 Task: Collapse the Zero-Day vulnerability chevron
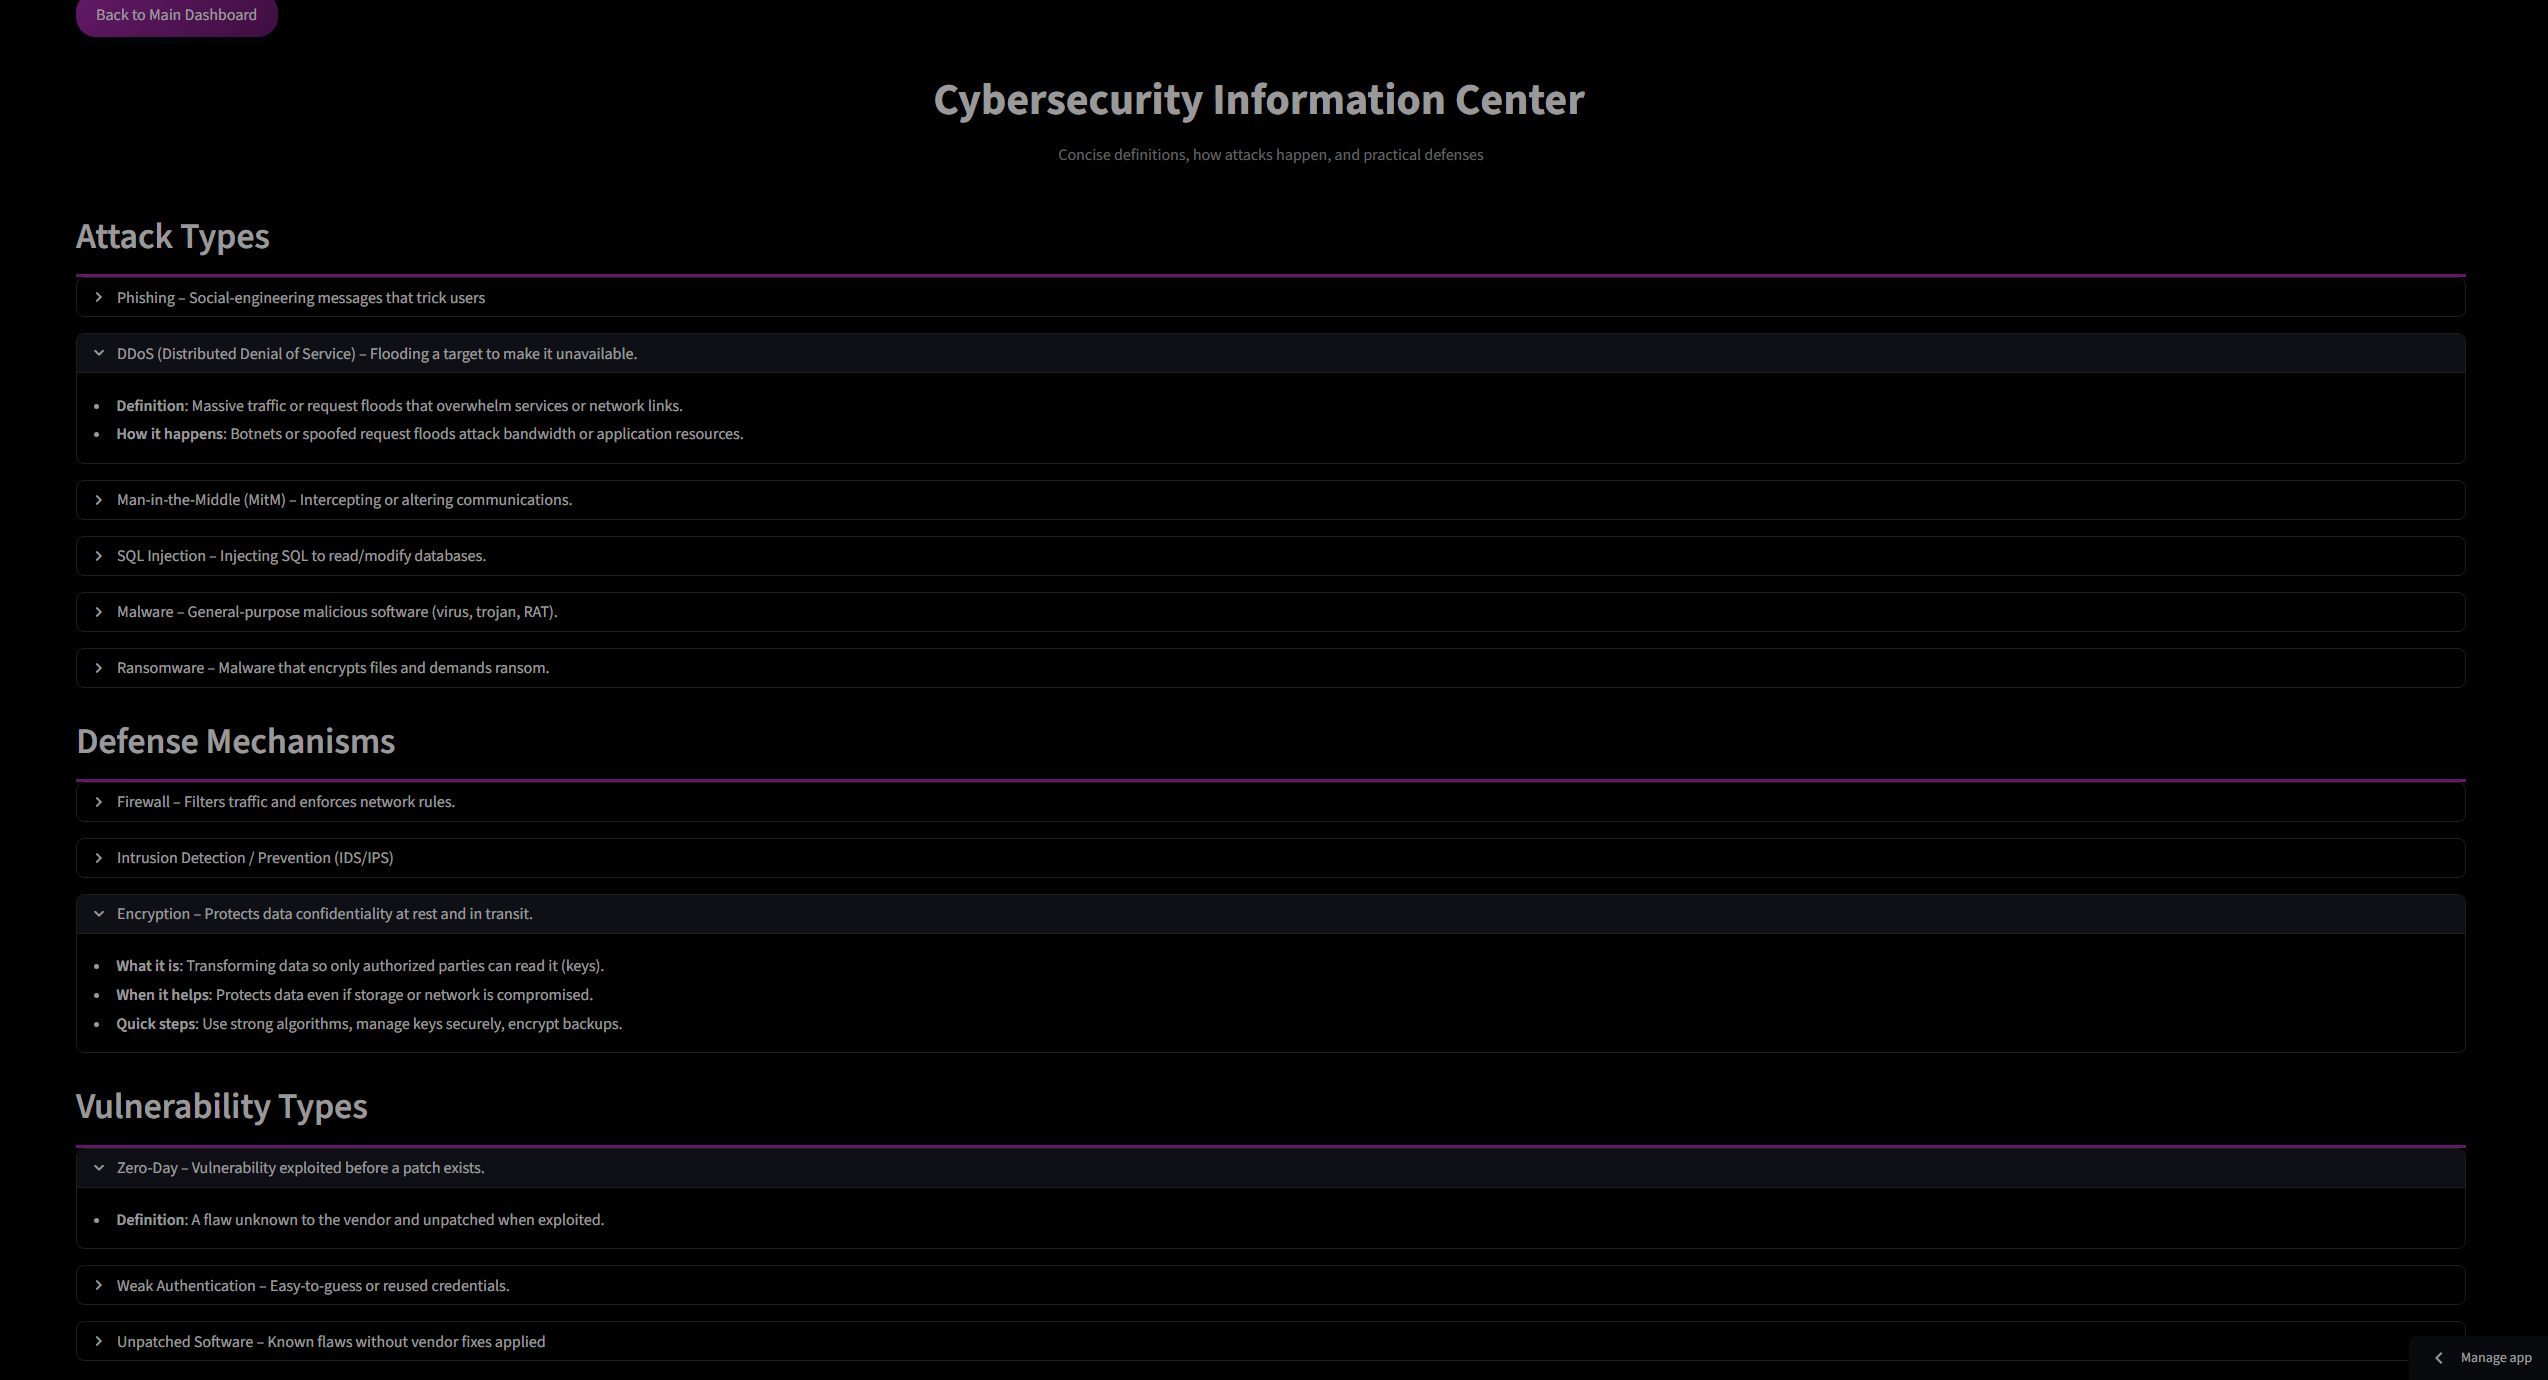coord(99,1168)
